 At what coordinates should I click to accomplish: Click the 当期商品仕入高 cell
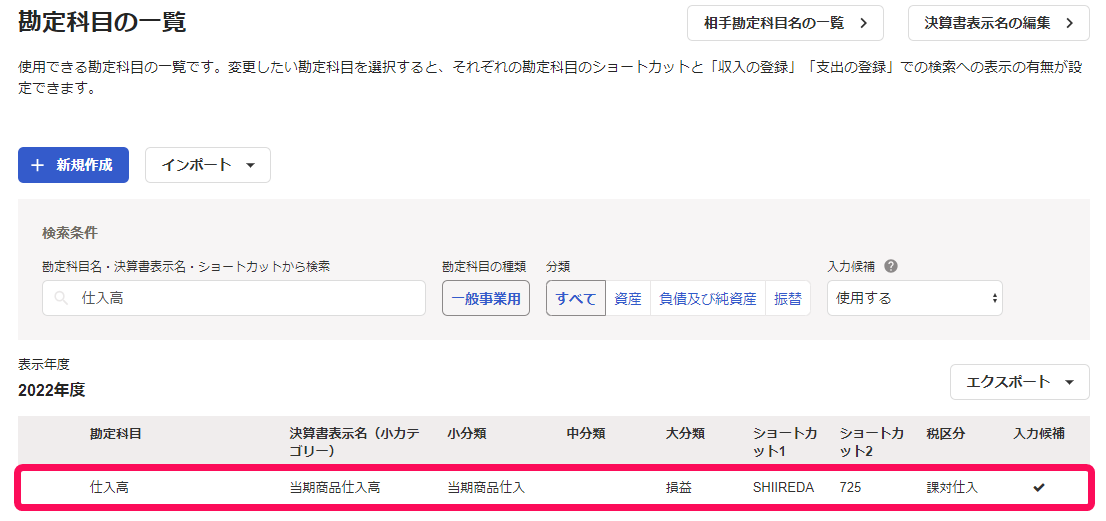[335, 487]
